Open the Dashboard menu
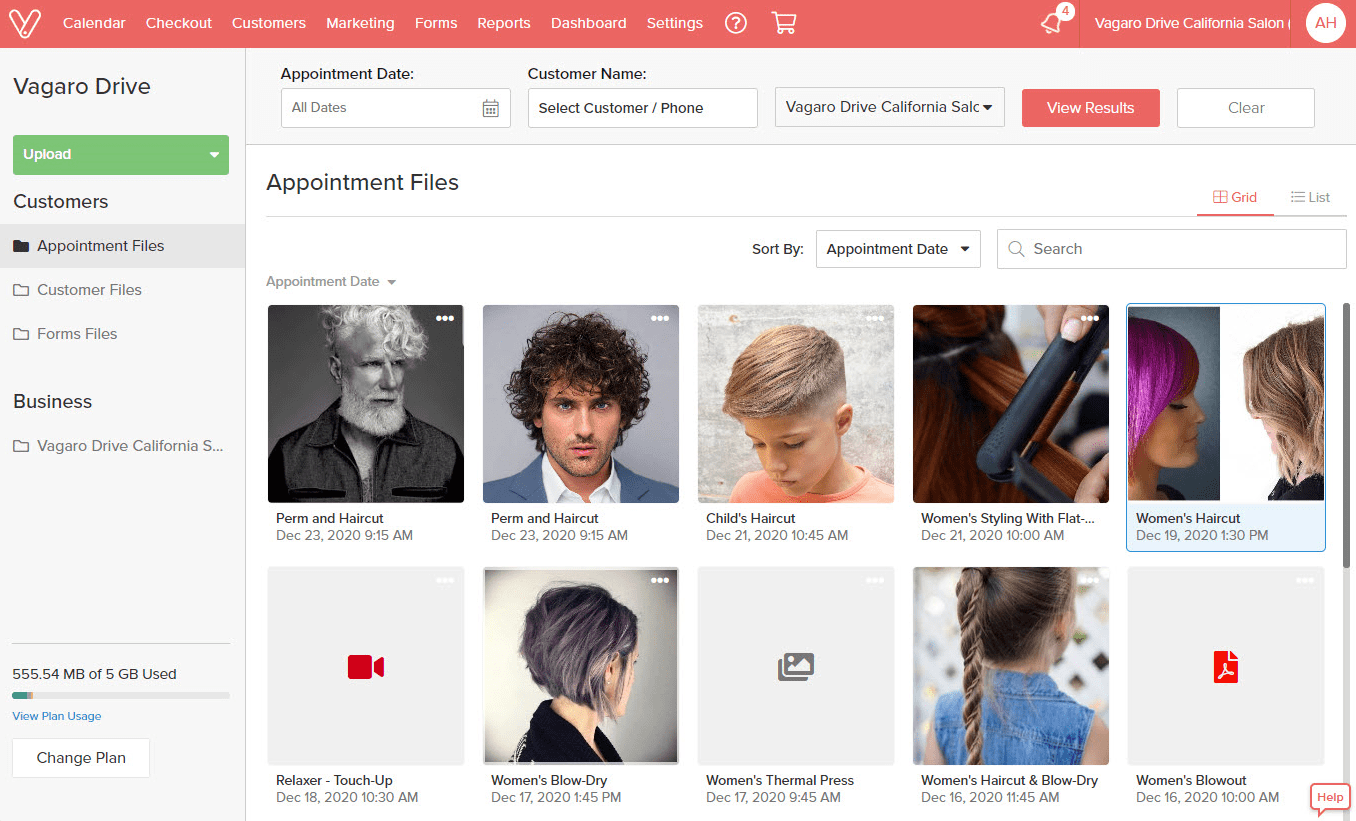This screenshot has width=1356, height=821. click(x=589, y=23)
